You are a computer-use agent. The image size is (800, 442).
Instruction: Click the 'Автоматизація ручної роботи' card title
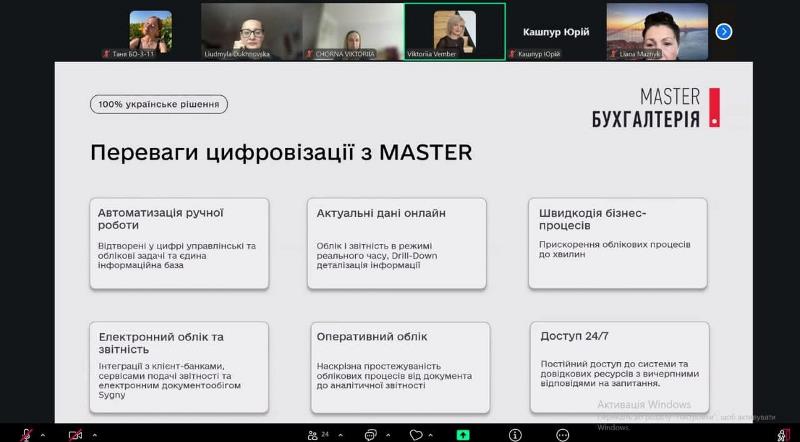(161, 219)
